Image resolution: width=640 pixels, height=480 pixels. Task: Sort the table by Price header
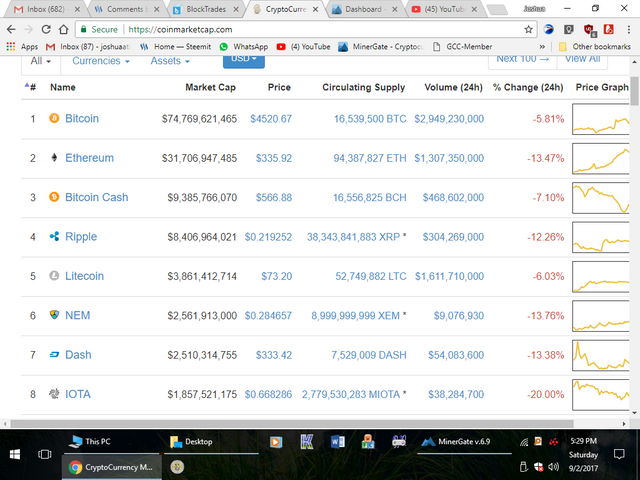tap(279, 87)
